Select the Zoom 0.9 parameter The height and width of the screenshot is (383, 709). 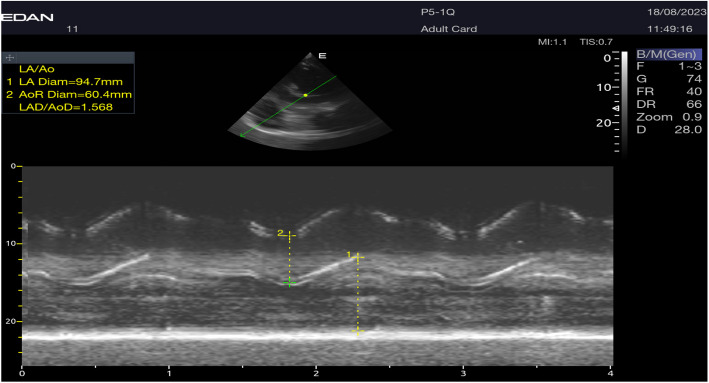click(x=669, y=117)
